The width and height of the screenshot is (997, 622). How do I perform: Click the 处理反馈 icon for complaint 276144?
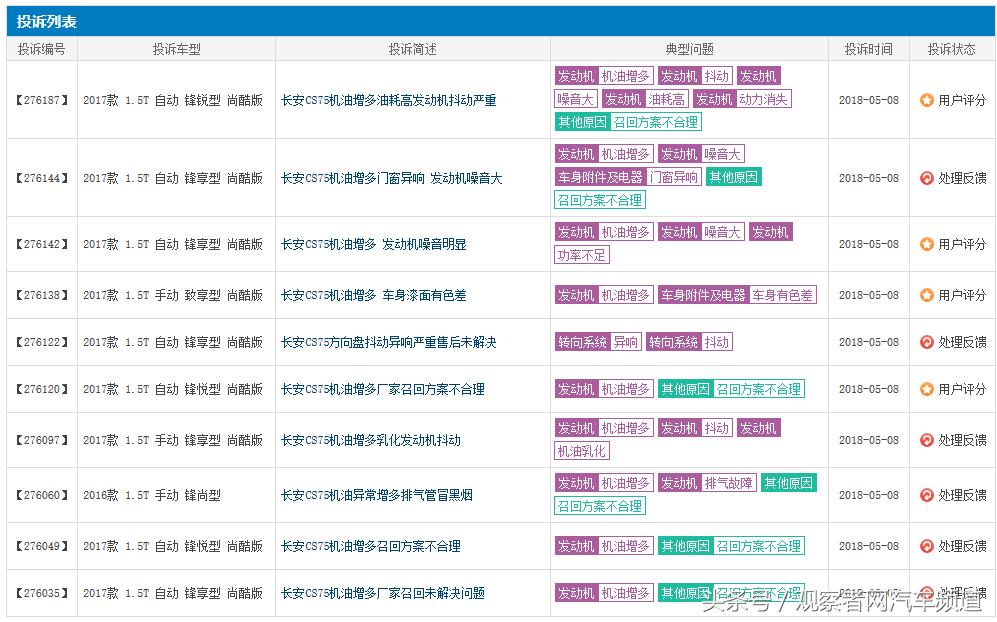click(x=926, y=178)
